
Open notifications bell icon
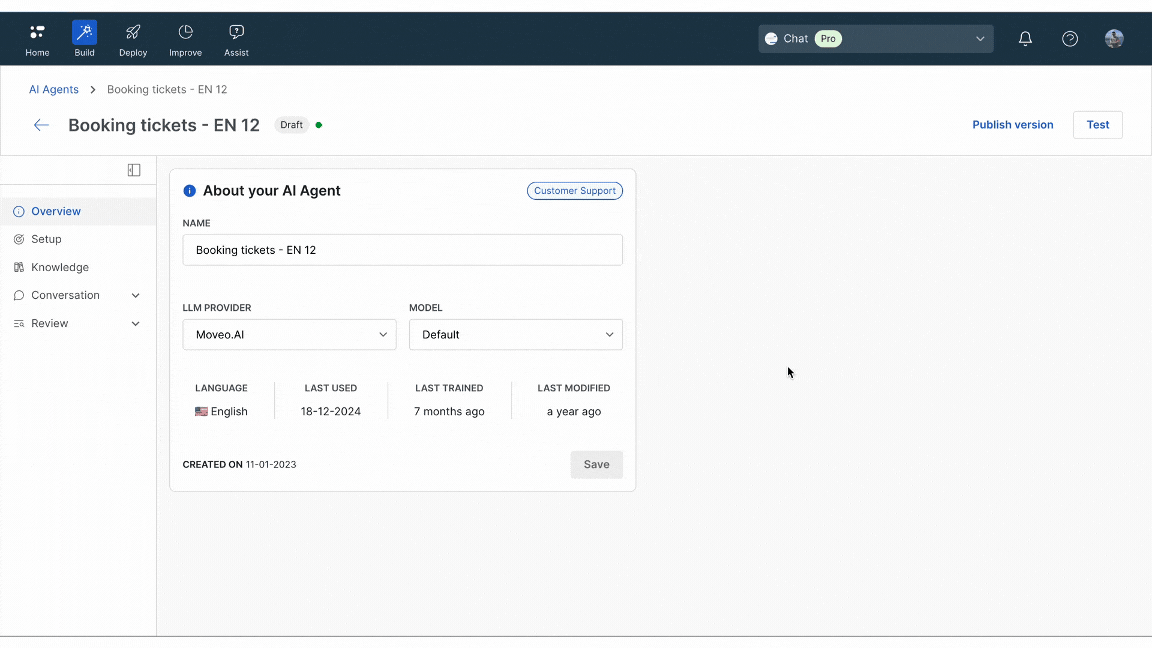point(1025,39)
